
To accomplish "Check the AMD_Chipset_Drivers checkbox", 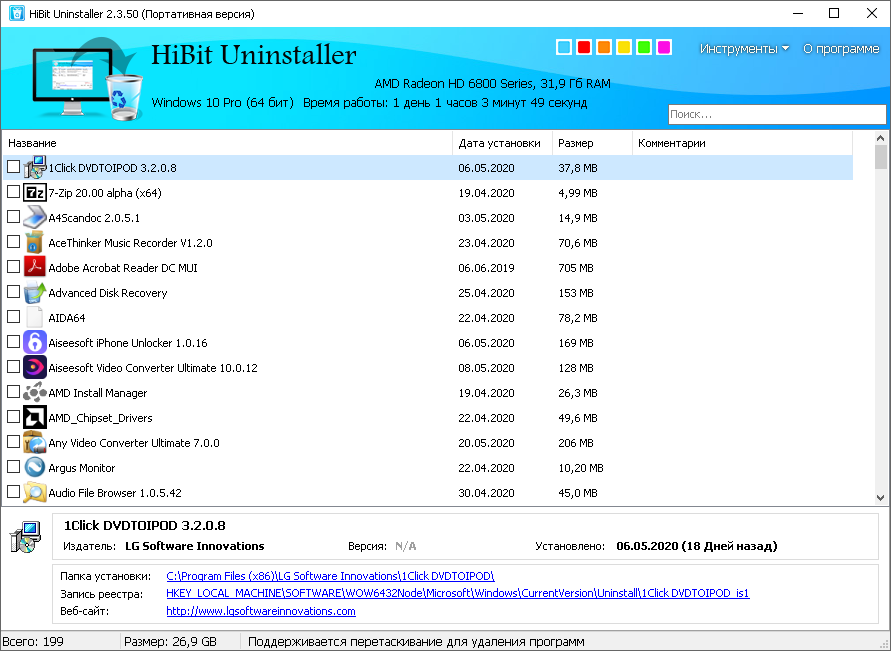I will [13, 417].
